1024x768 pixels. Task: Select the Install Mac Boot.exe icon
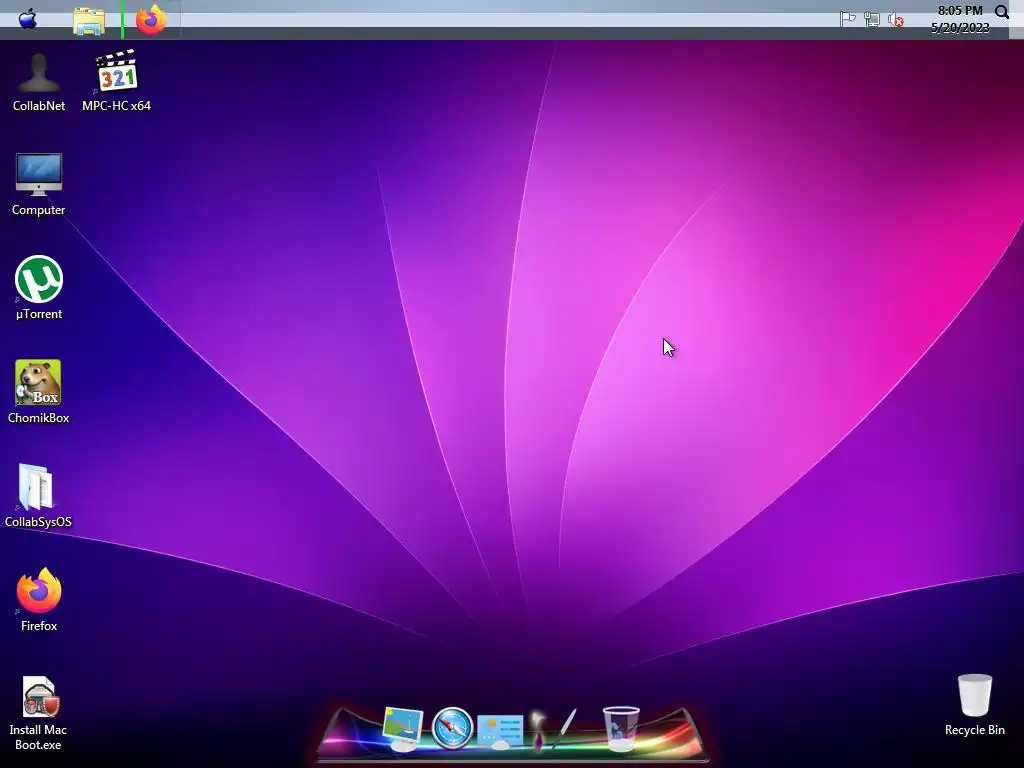click(x=38, y=713)
